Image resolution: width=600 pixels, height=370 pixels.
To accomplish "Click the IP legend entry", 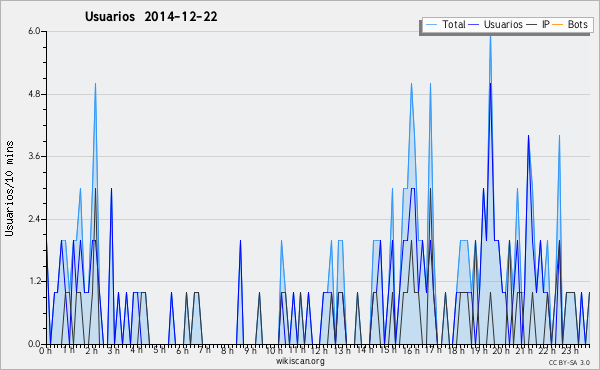I will click(538, 24).
